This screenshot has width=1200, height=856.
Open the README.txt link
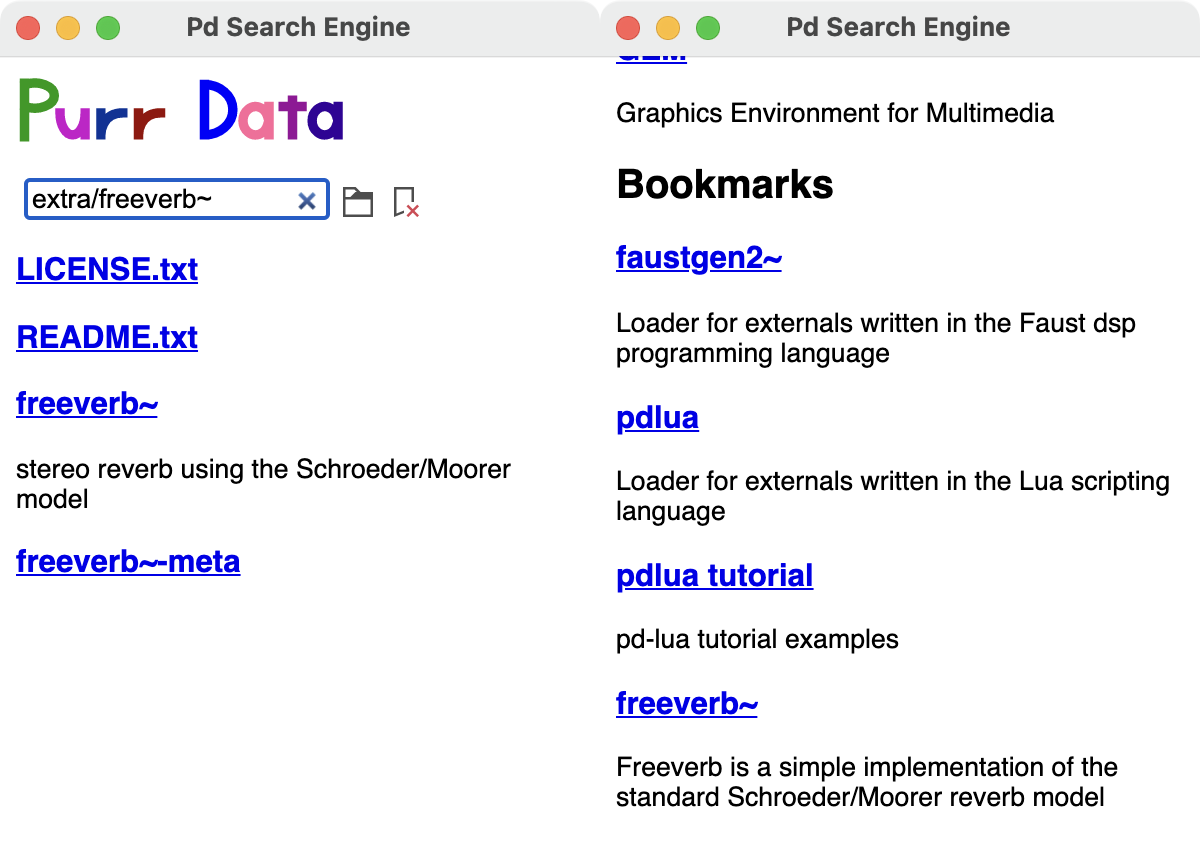[x=107, y=337]
